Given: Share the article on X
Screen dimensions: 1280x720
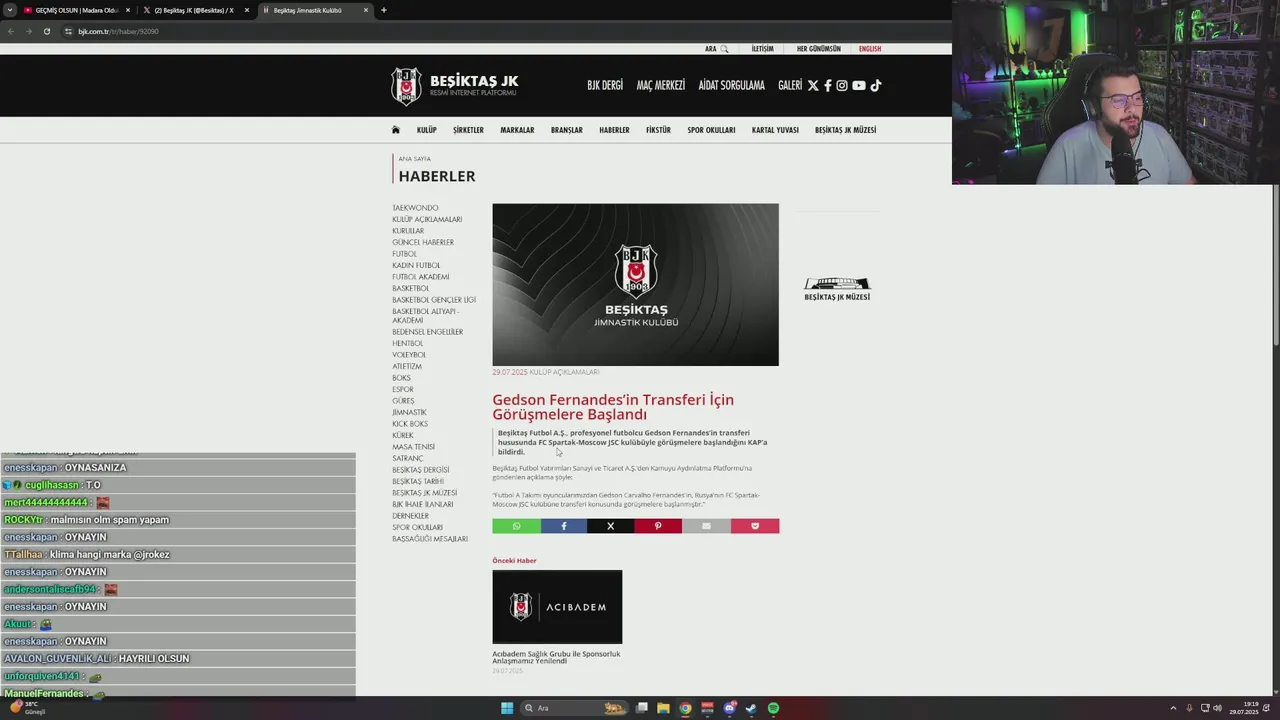Looking at the screenshot, I should coord(610,526).
